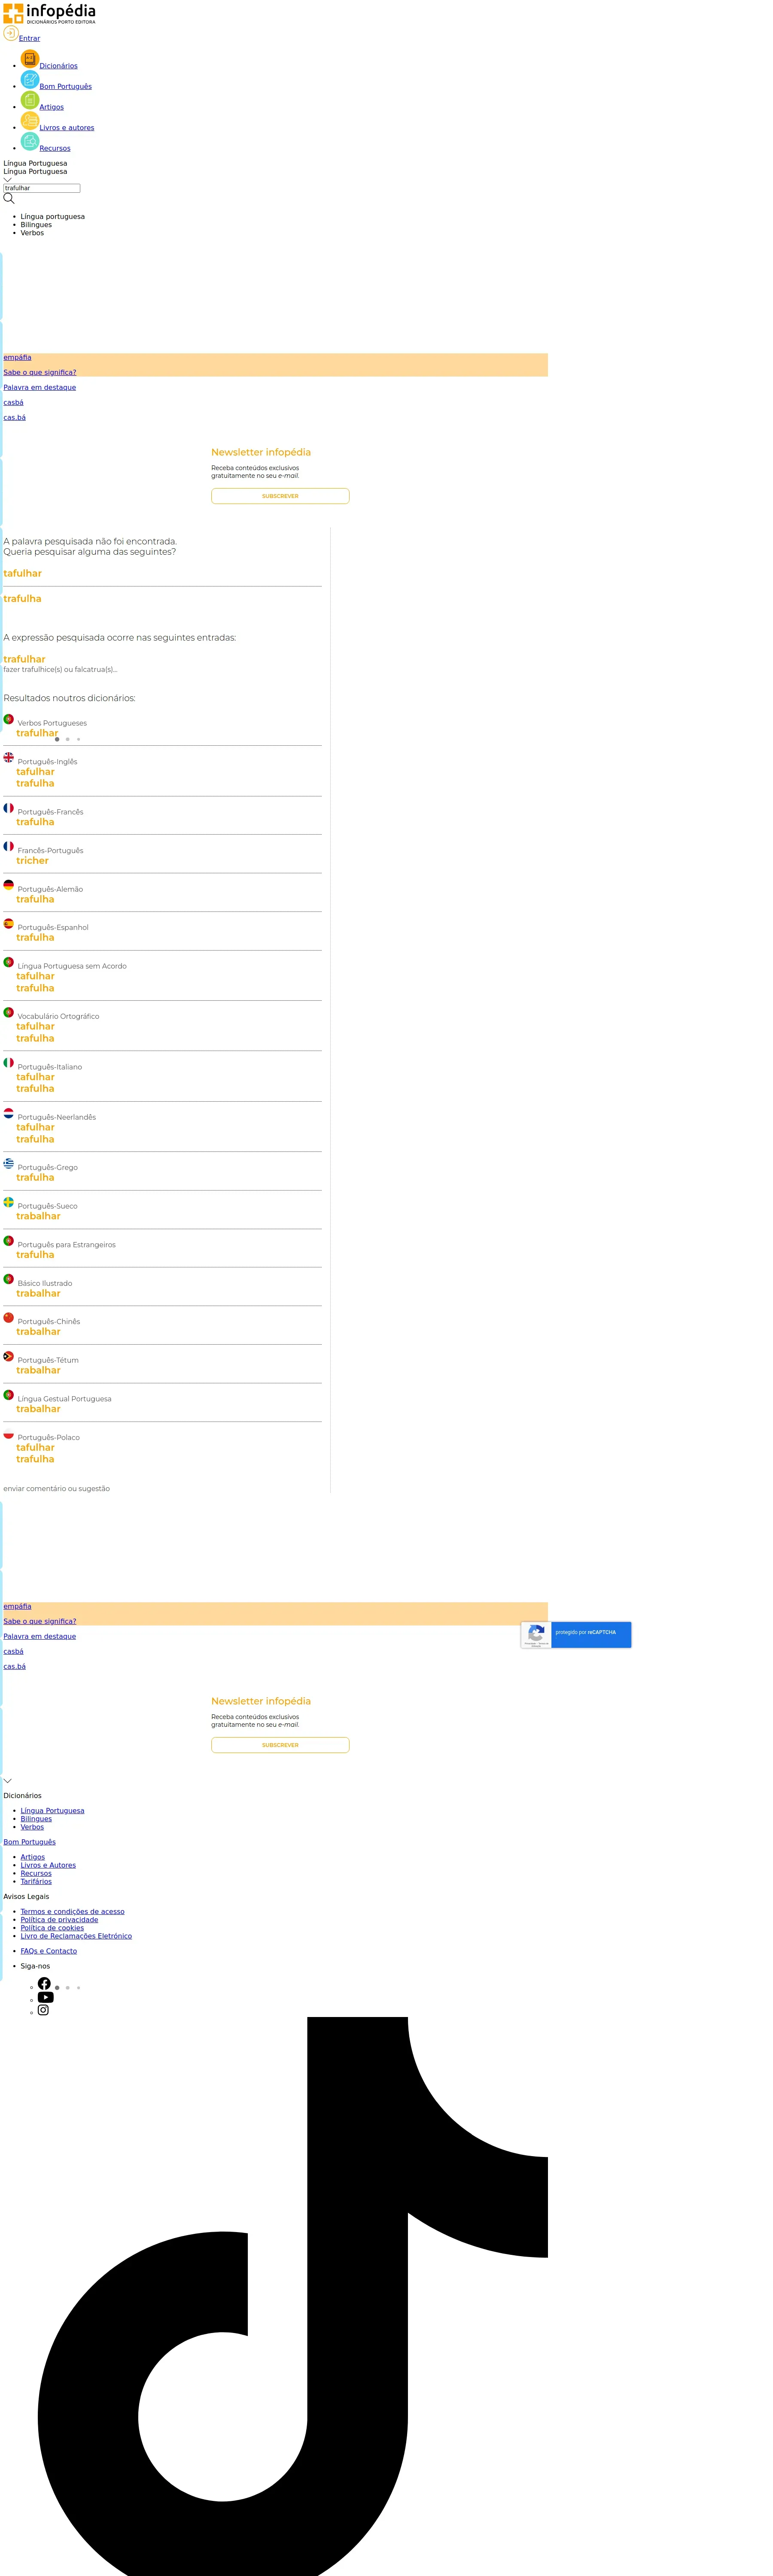The height and width of the screenshot is (2576, 773).
Task: Click the Português-Grego Greek flag icon
Action: pyautogui.click(x=8, y=1163)
